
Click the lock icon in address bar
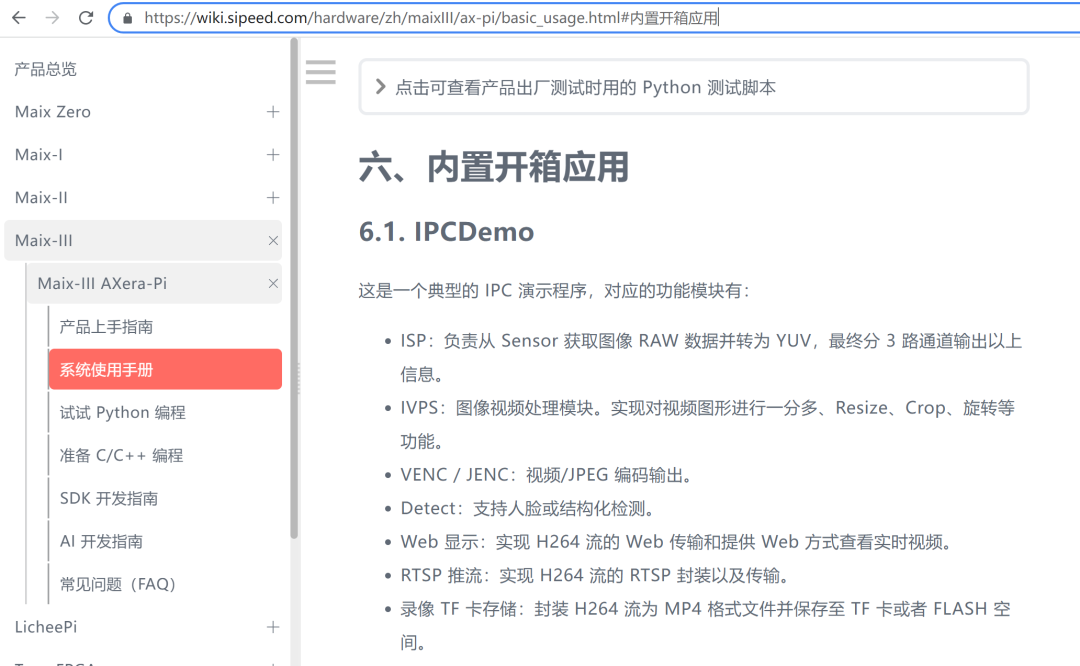127,19
